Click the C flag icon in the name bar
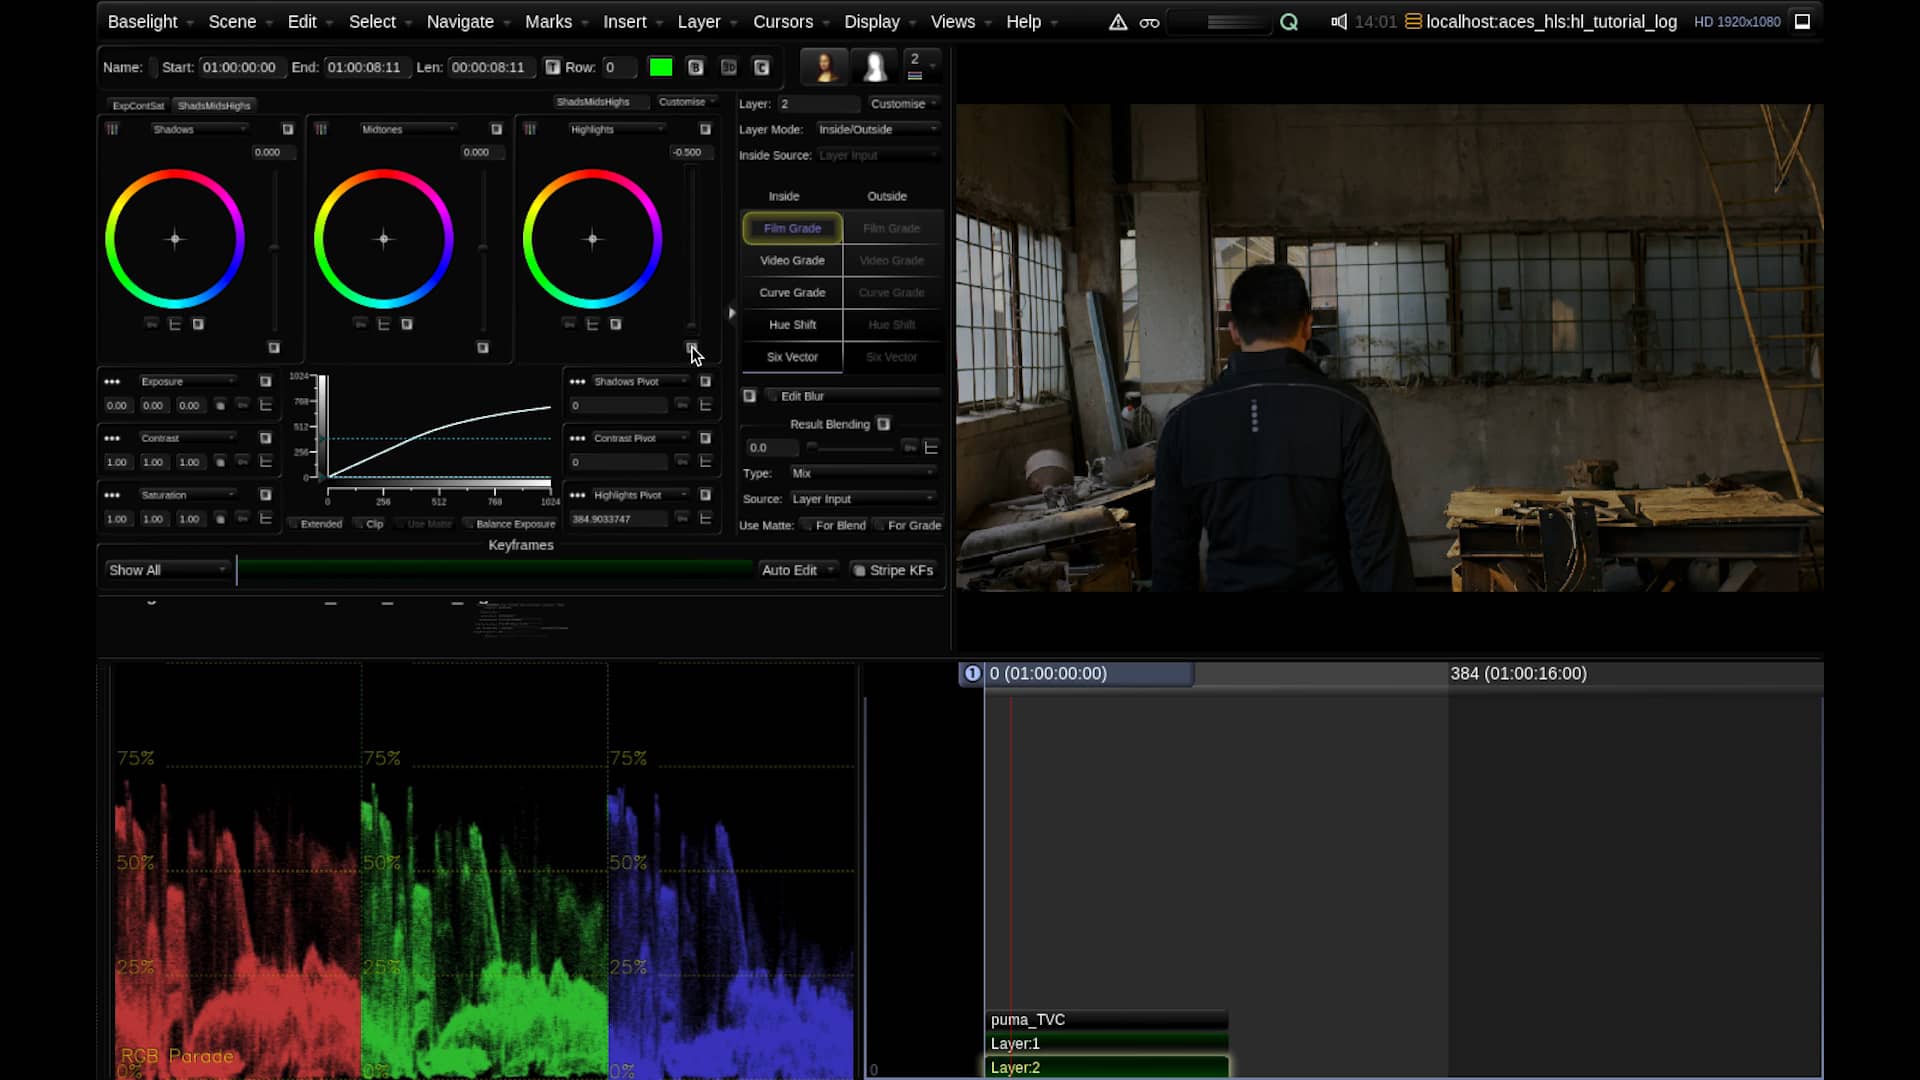 [x=762, y=67]
